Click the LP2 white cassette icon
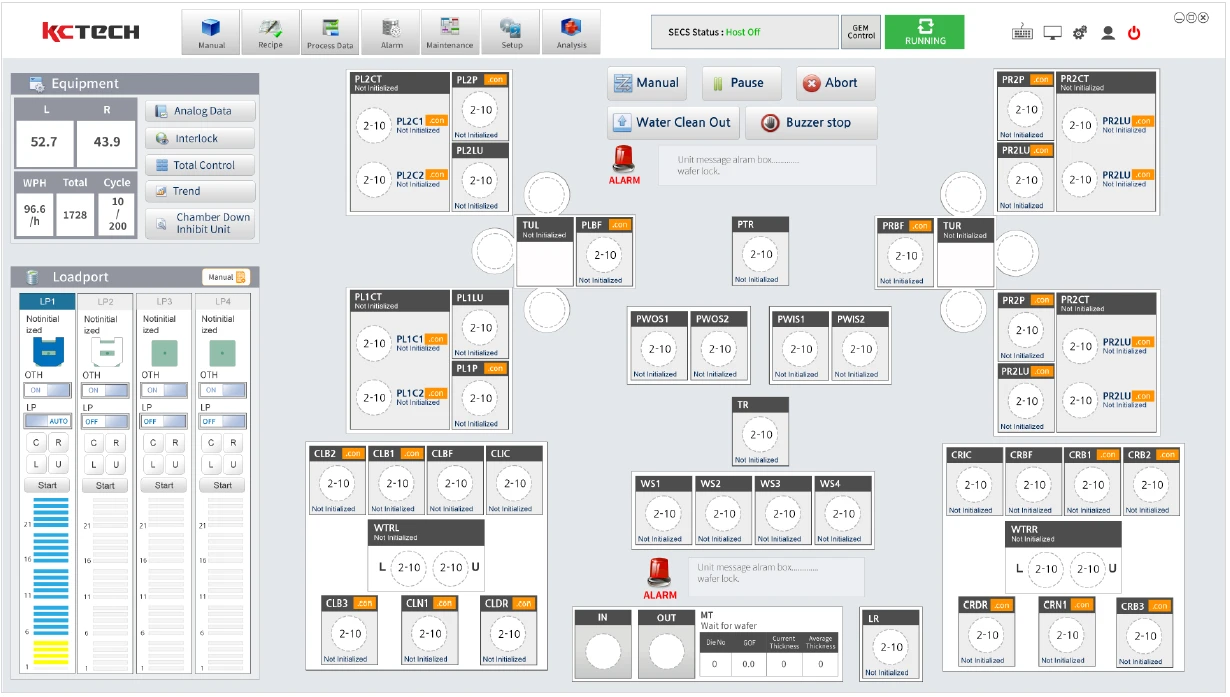The width and height of the screenshot is (1230, 697). [106, 351]
